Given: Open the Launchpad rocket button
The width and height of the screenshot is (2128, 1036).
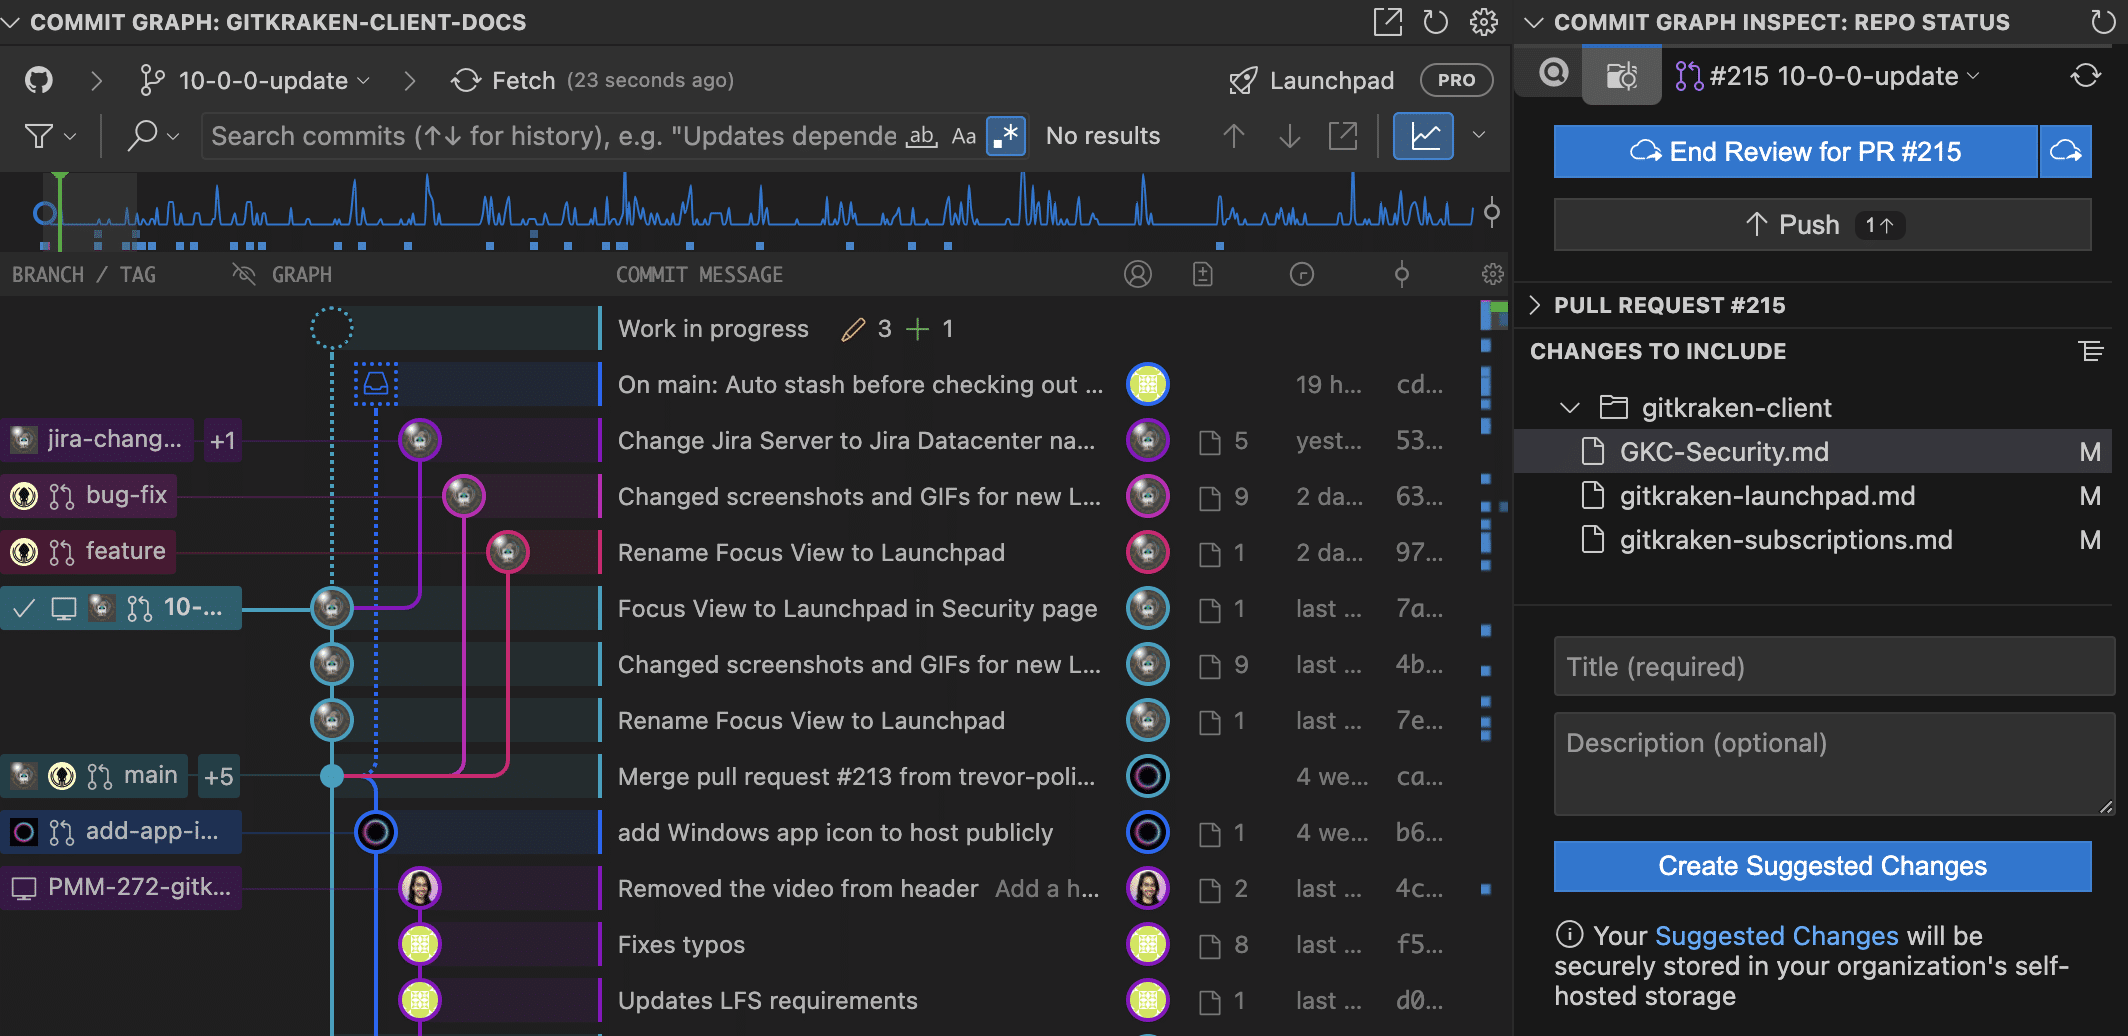Looking at the screenshot, I should point(1311,80).
